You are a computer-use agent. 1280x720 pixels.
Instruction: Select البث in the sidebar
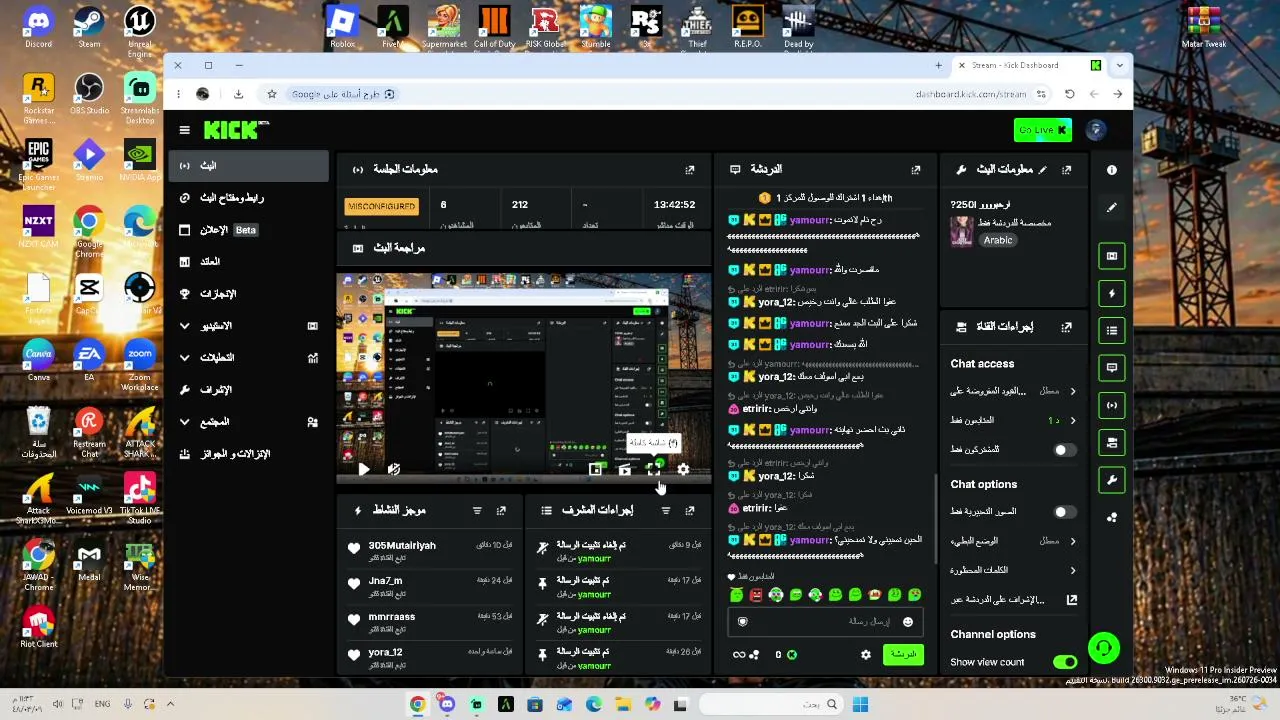[250, 166]
